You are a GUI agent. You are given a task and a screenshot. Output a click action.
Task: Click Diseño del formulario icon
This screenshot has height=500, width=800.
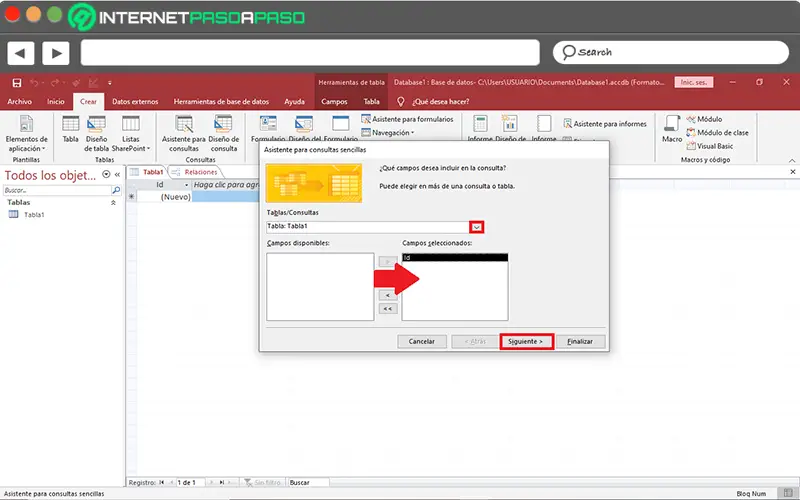304,123
